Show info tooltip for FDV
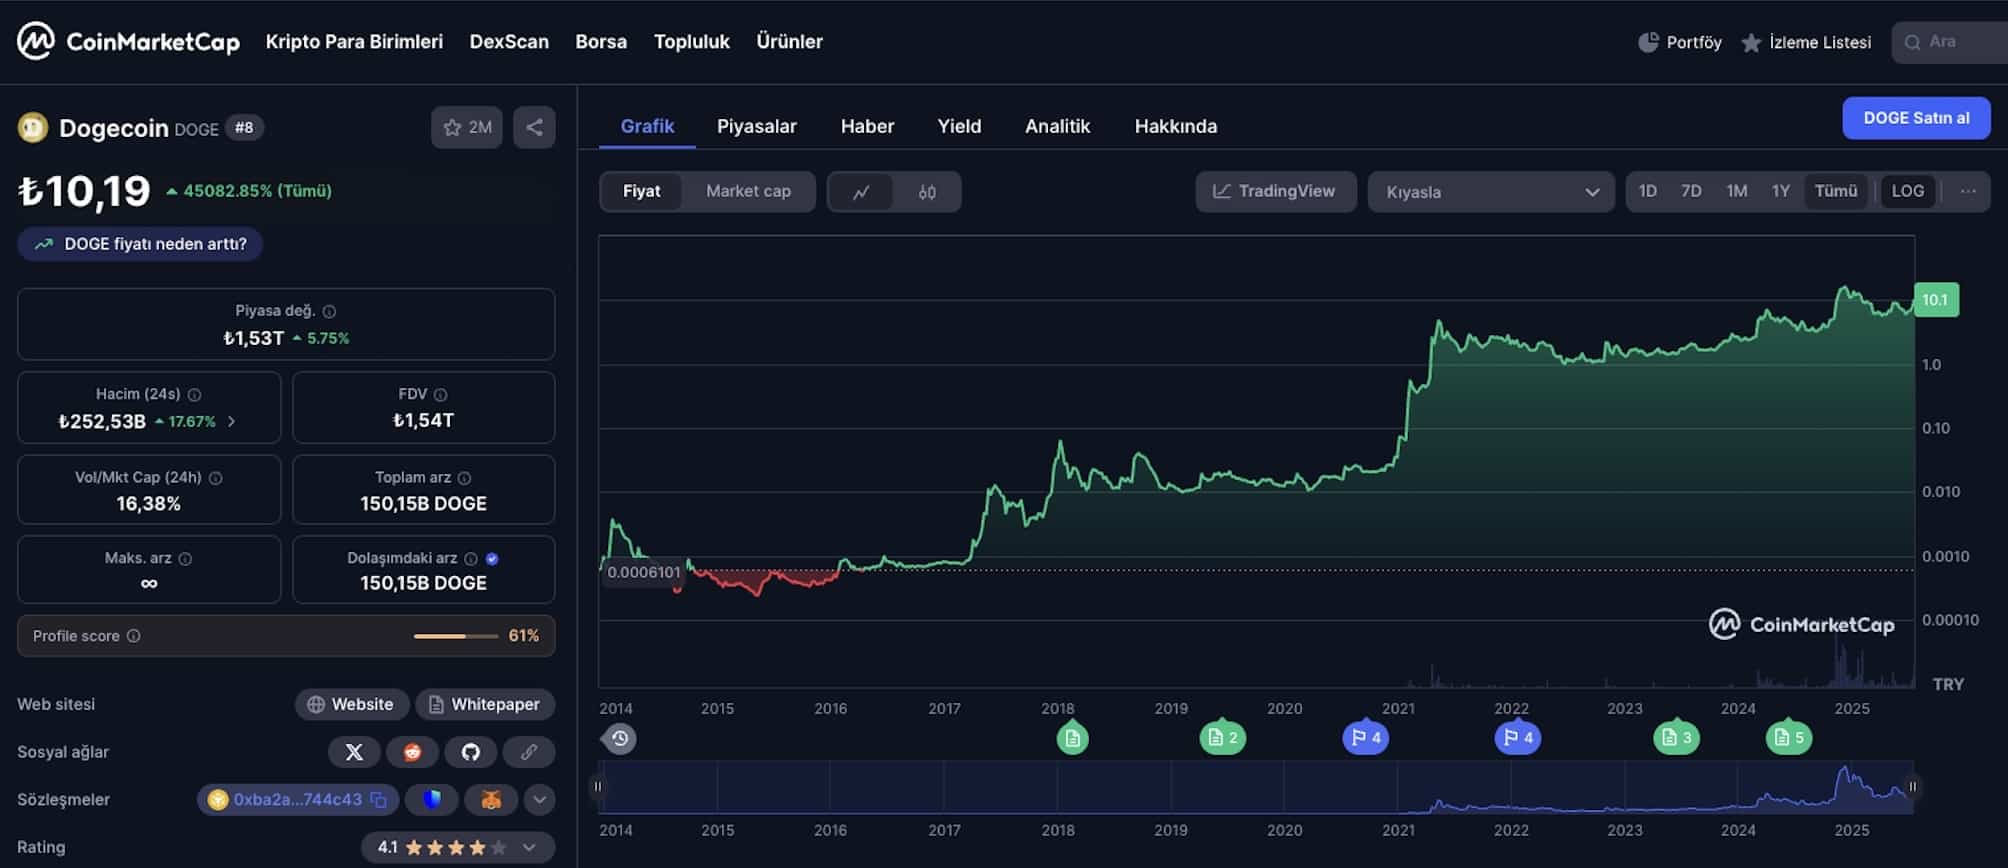This screenshot has width=2008, height=868. [440, 395]
